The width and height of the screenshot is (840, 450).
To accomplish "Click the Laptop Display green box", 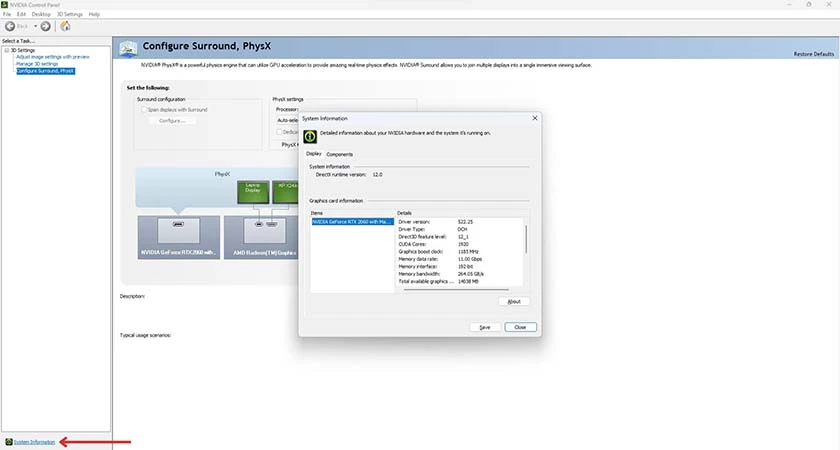I will tap(253, 192).
